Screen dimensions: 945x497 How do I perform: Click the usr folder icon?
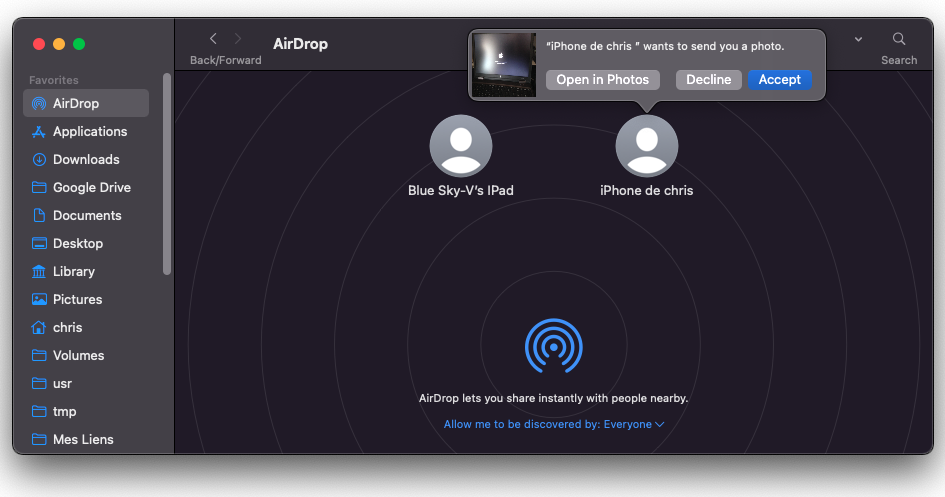coord(39,384)
